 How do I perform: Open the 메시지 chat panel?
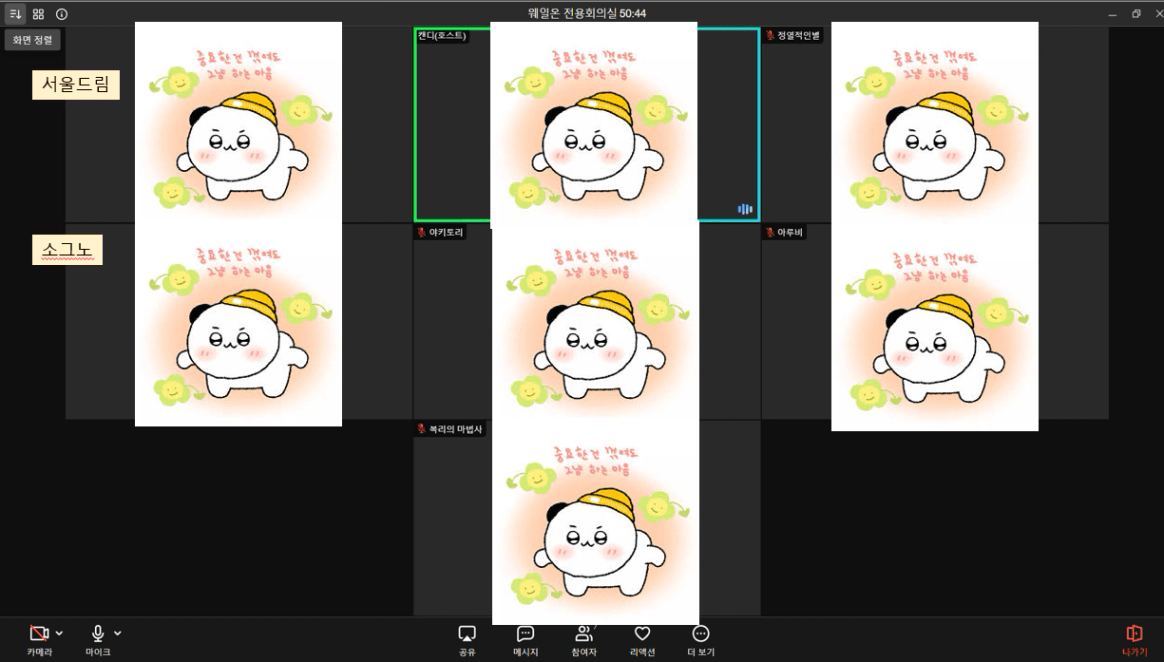coord(525,640)
